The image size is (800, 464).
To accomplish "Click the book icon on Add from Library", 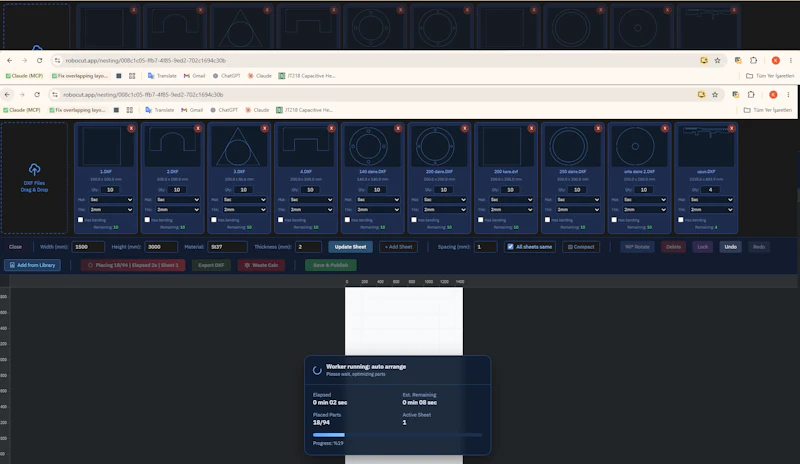I will [12, 265].
